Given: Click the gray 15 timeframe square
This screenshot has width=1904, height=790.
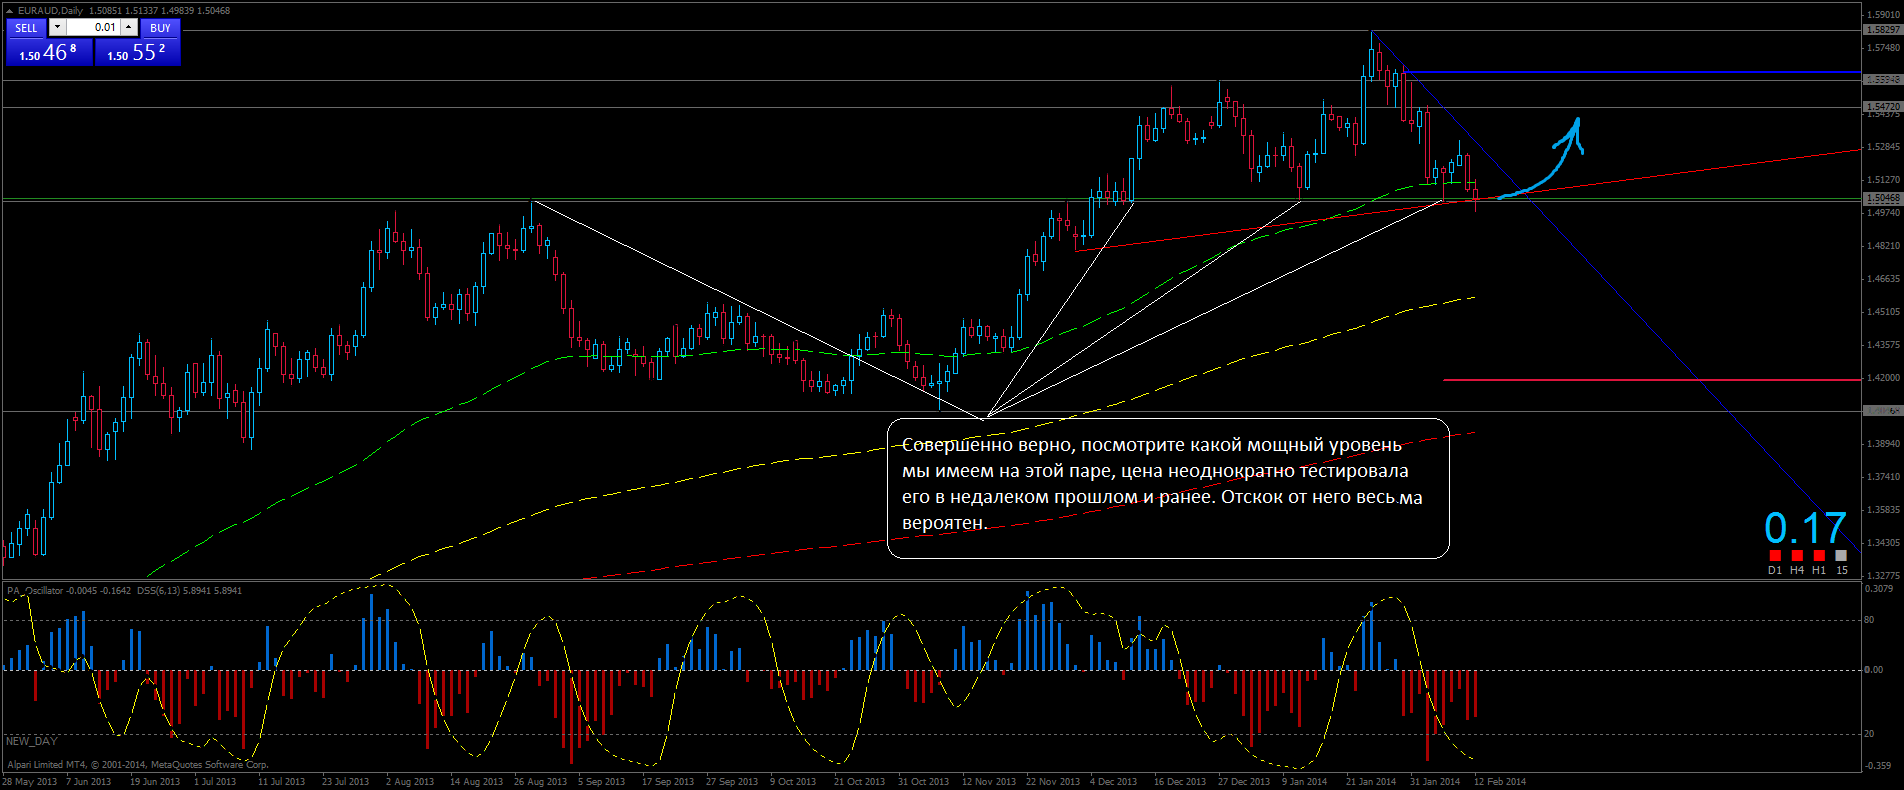Looking at the screenshot, I should click(1841, 556).
